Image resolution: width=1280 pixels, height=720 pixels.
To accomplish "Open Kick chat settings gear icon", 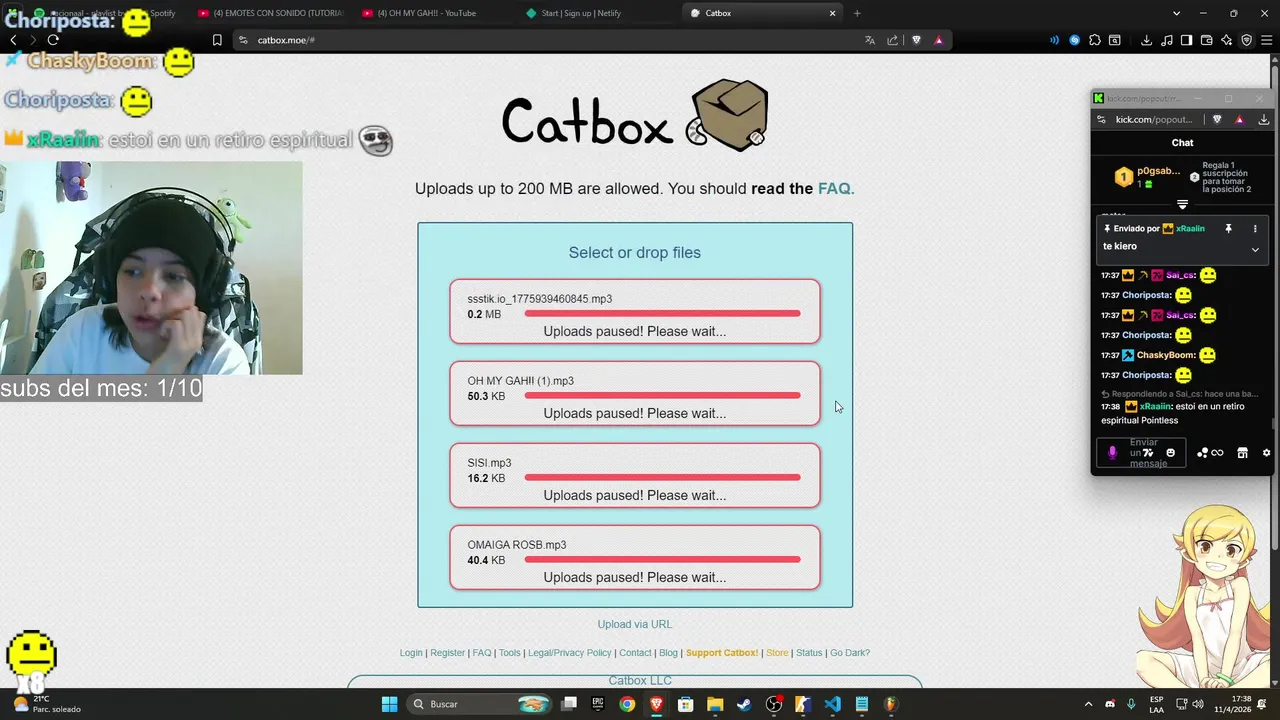I will [x=1266, y=453].
